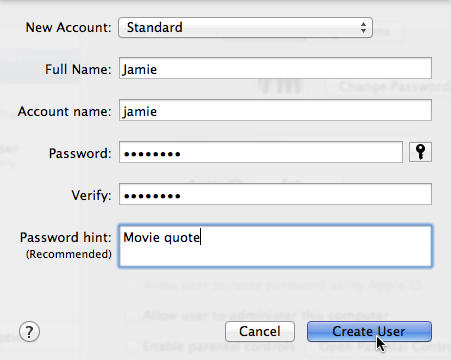Image resolution: width=451 pixels, height=360 pixels.
Task: Toggle the dimmed administer this computer checkbox
Action: [x=131, y=315]
